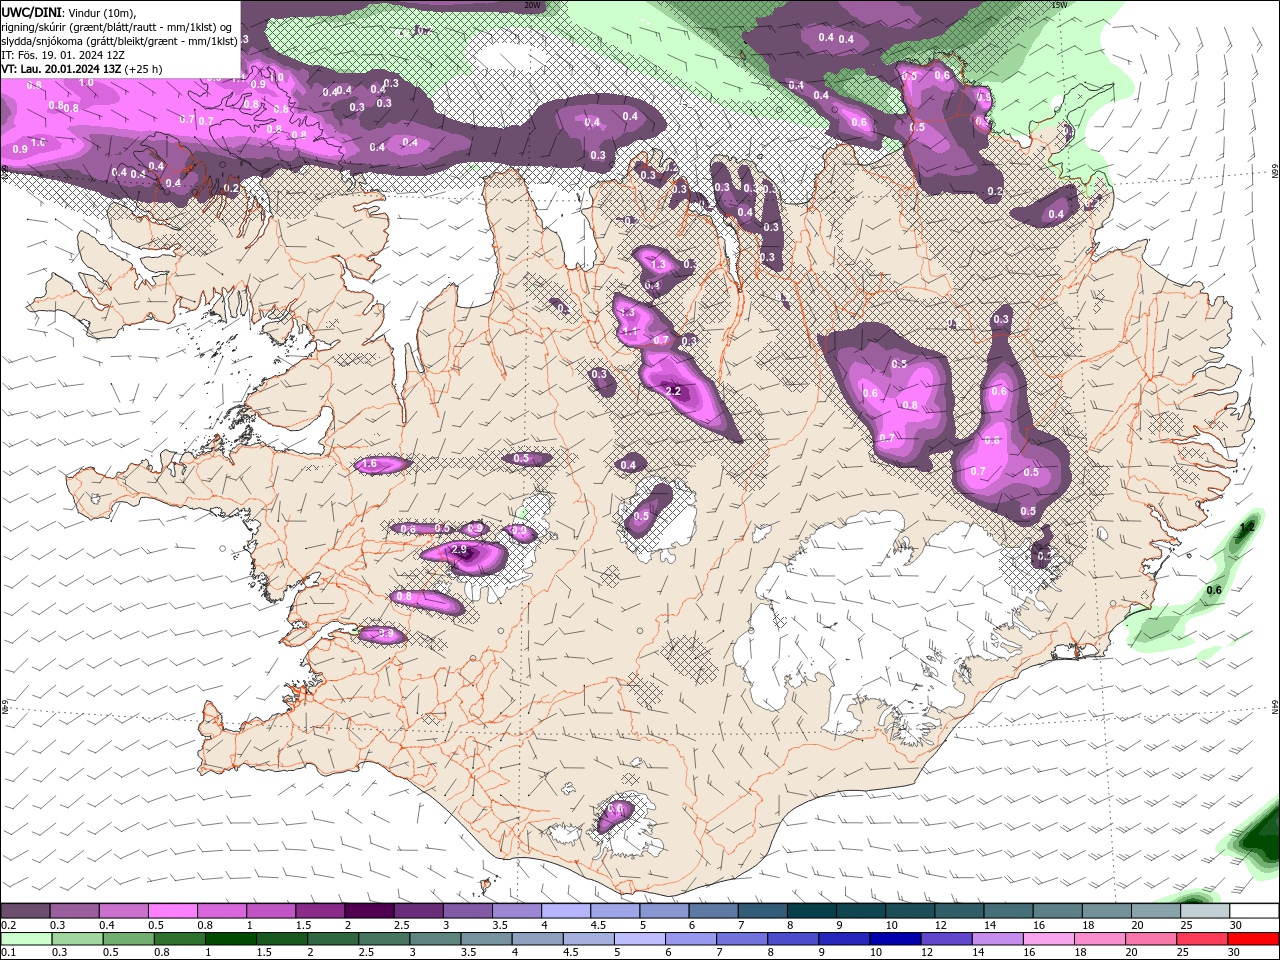Click the '15W' longitude label at the top
Image resolution: width=1280 pixels, height=960 pixels.
(x=1059, y=5)
